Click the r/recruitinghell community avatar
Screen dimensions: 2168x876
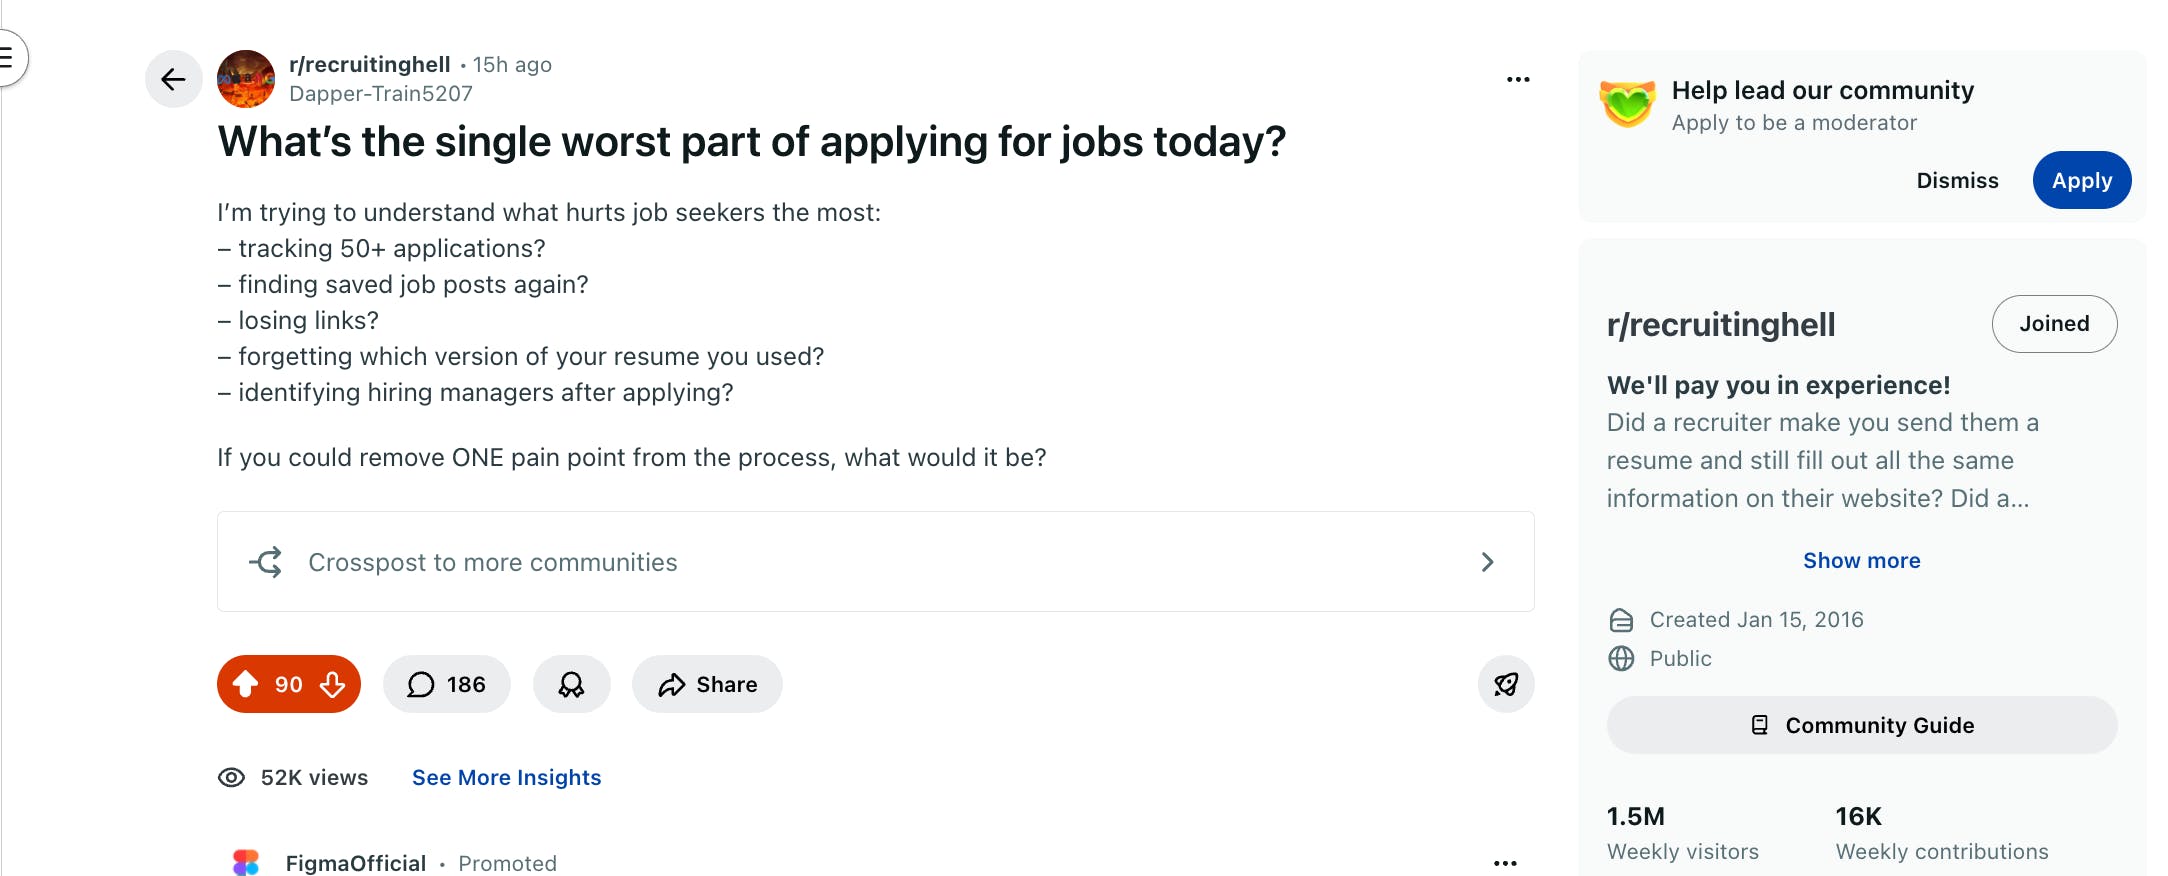(x=246, y=79)
